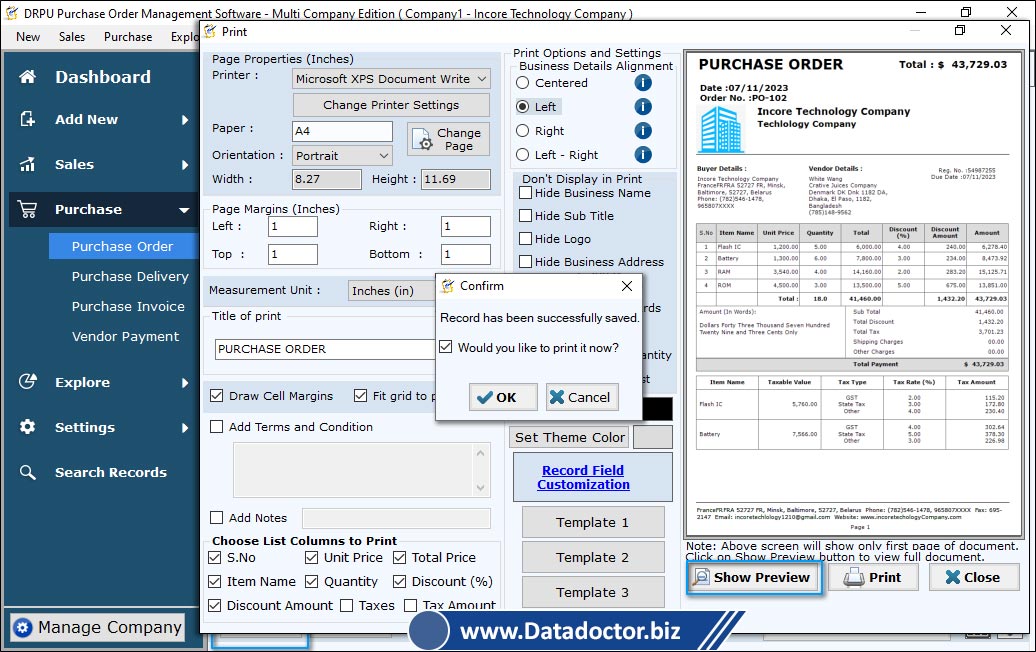Image resolution: width=1036 pixels, height=652 pixels.
Task: Click the Explore pie chart icon
Action: click(27, 382)
